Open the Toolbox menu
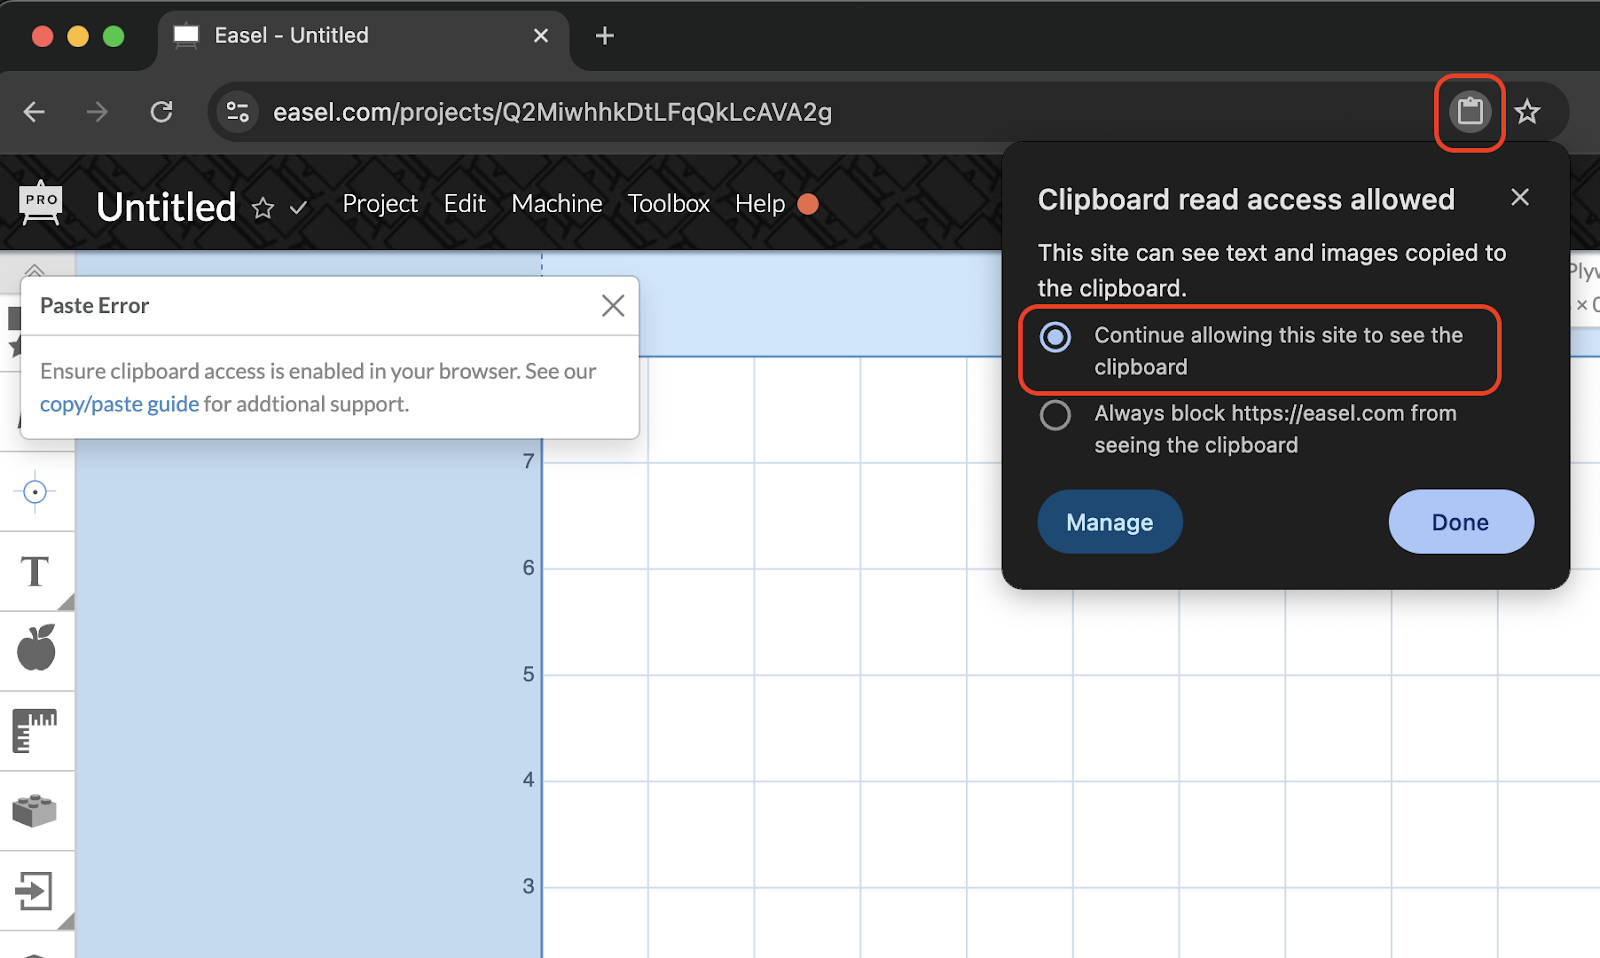The height and width of the screenshot is (958, 1600). click(x=668, y=203)
